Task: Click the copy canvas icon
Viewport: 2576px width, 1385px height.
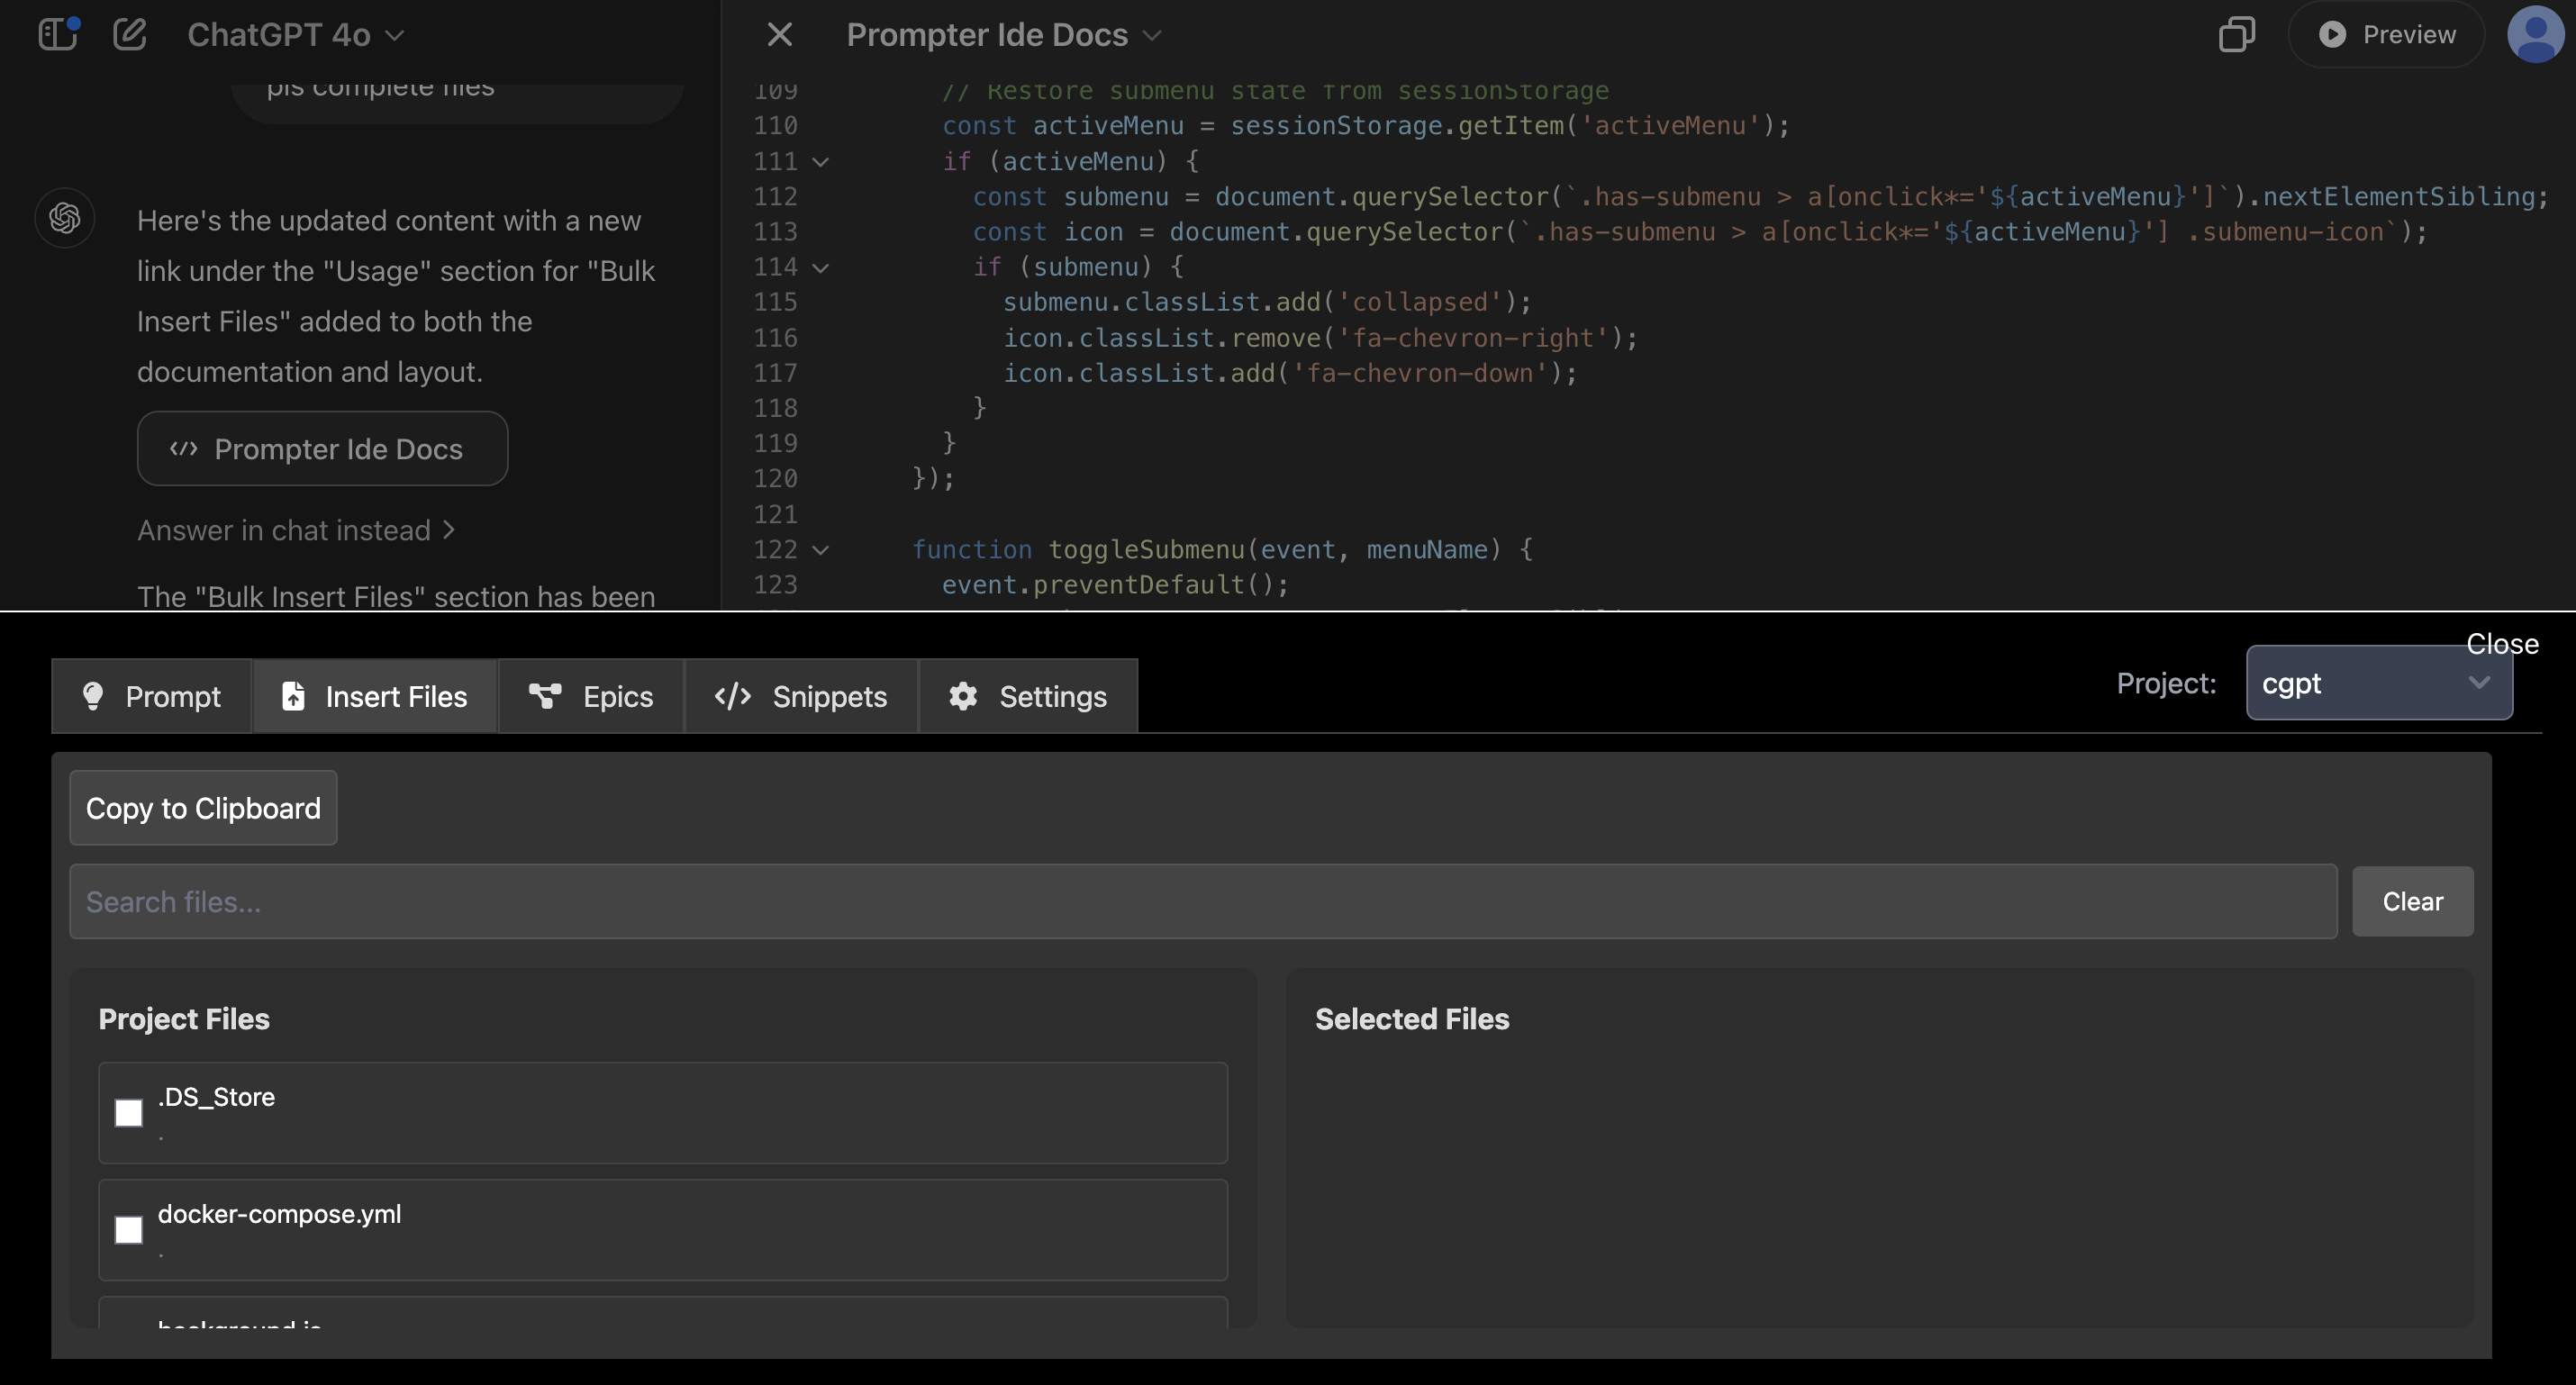Action: (x=2236, y=34)
